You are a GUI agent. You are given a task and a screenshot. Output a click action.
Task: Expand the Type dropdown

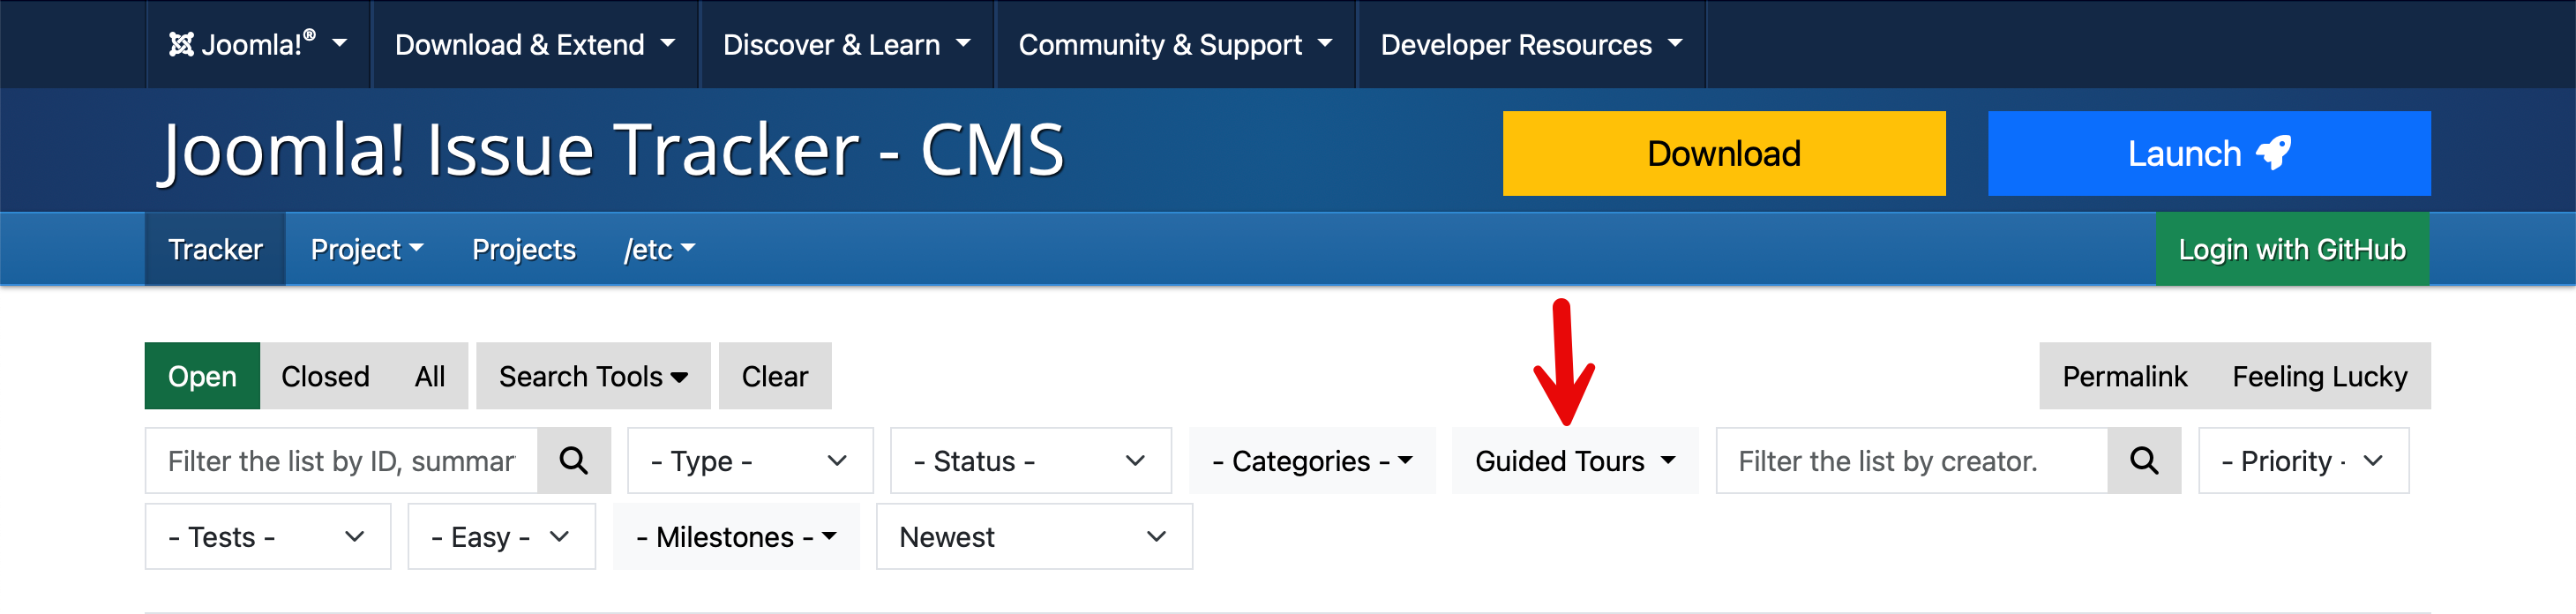coord(749,460)
